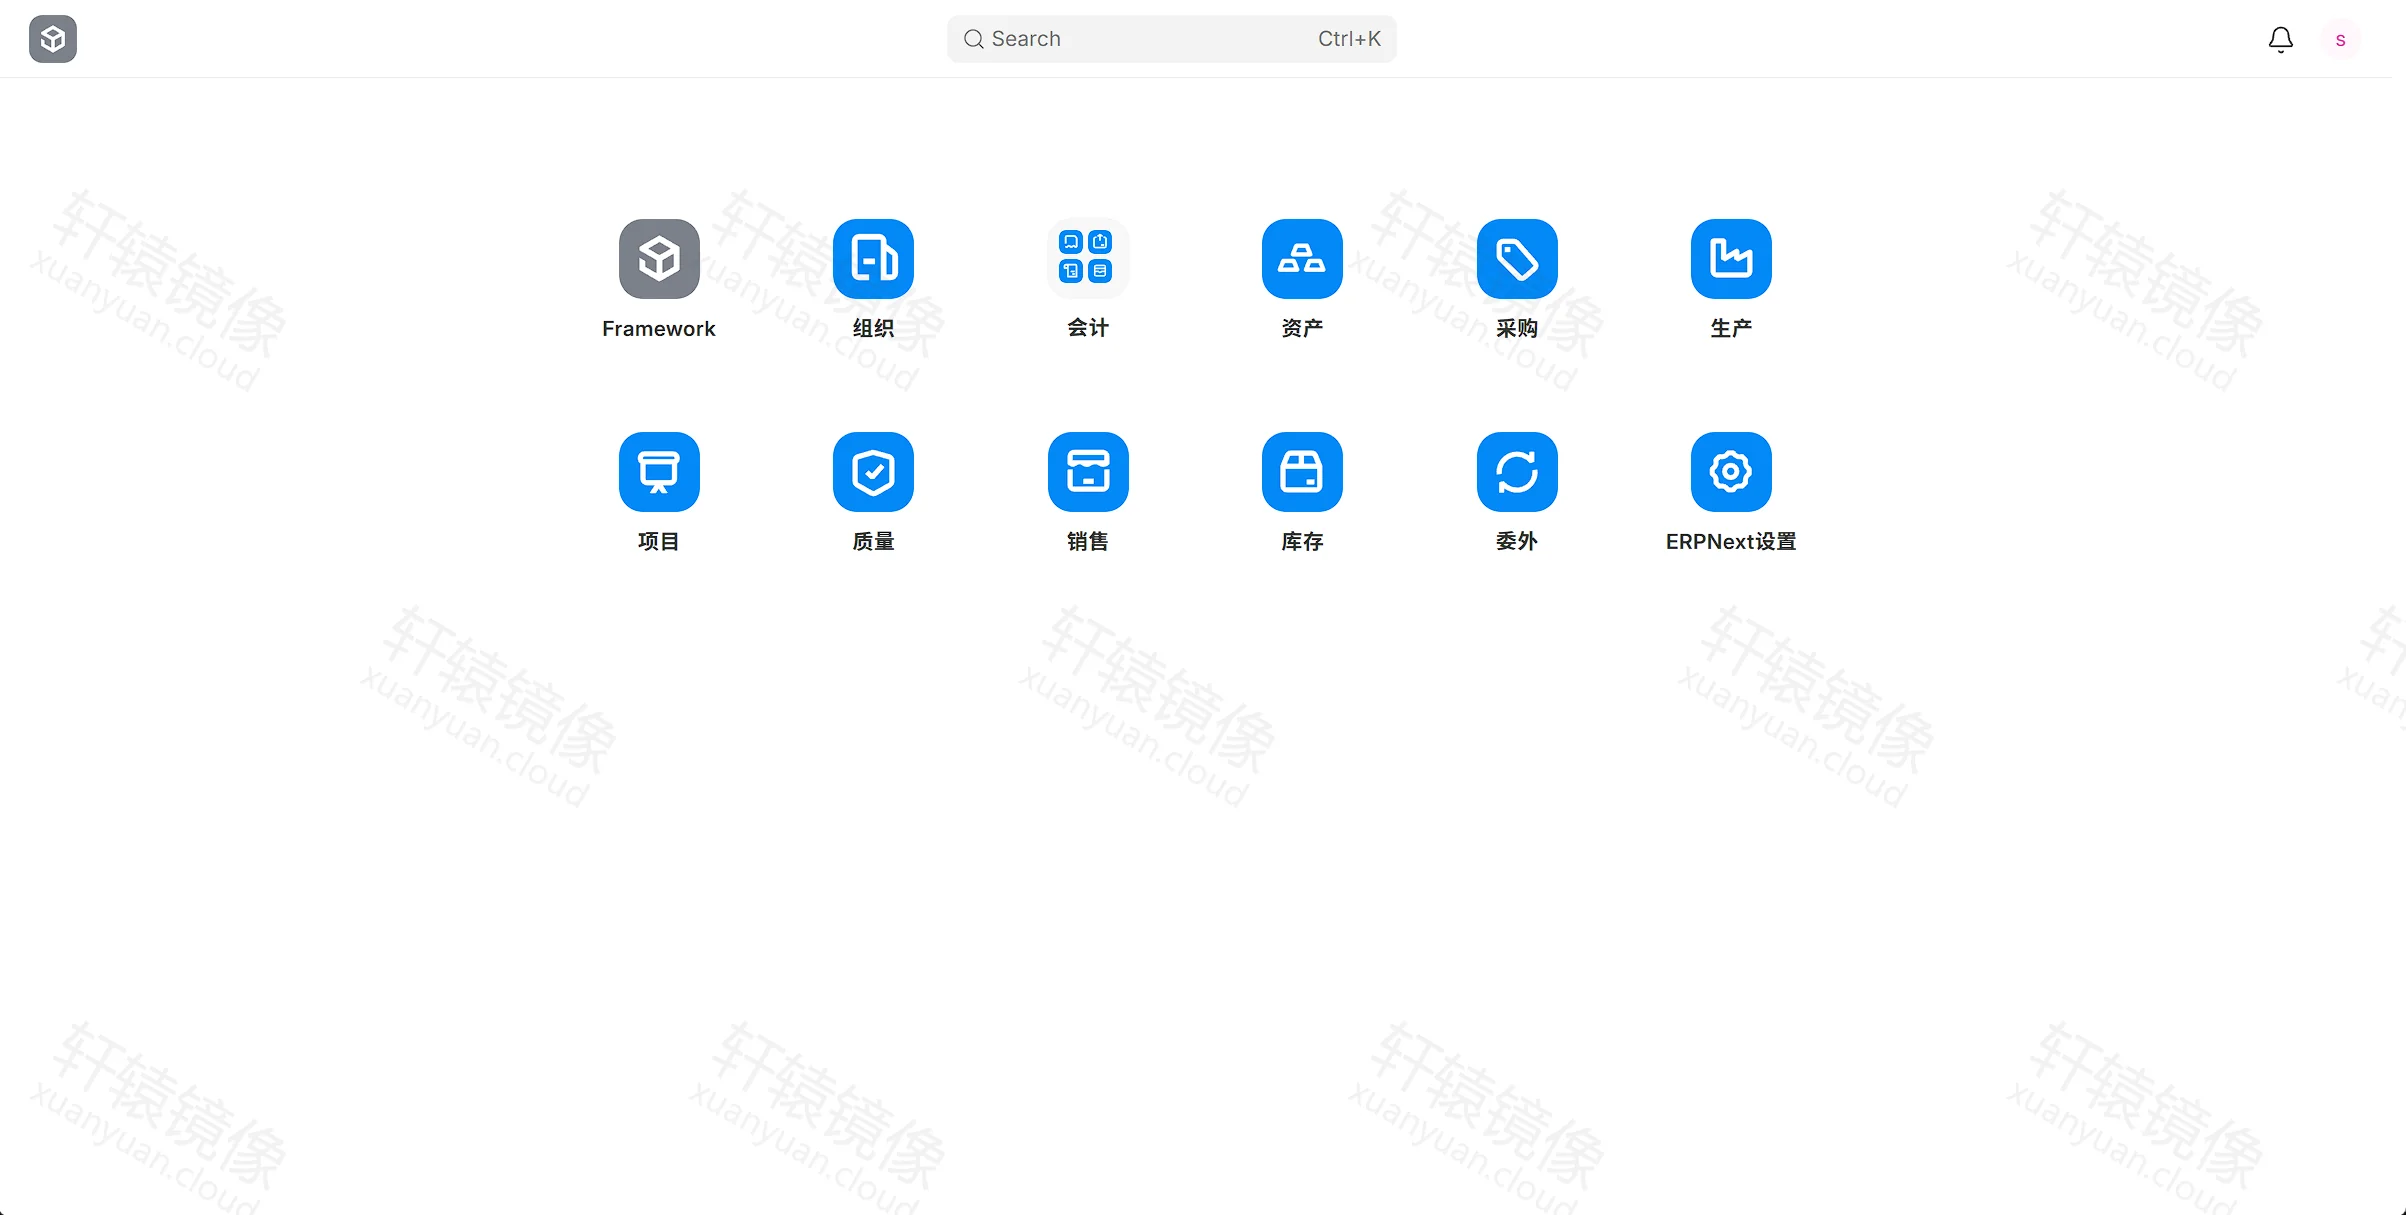Open the 质量 quality module icon
Screen dimensions: 2406x1215
pos(873,472)
